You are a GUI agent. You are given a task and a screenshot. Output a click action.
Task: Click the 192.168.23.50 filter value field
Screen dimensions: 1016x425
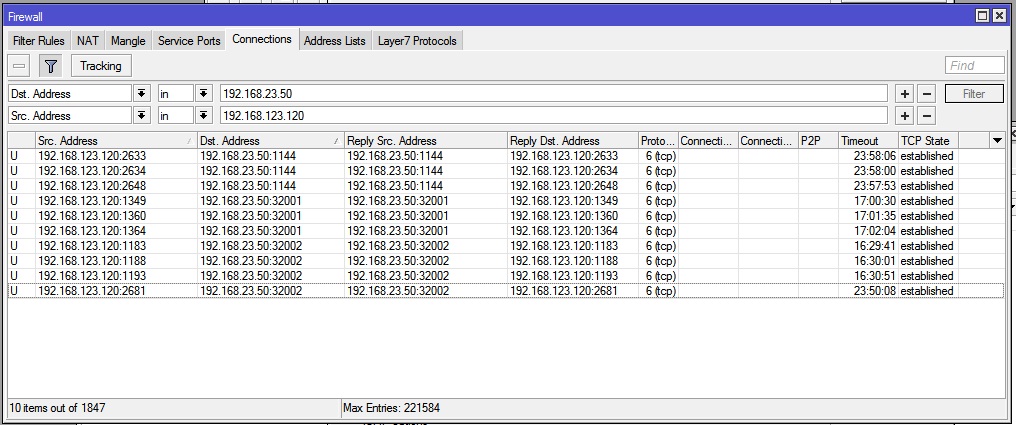point(553,94)
